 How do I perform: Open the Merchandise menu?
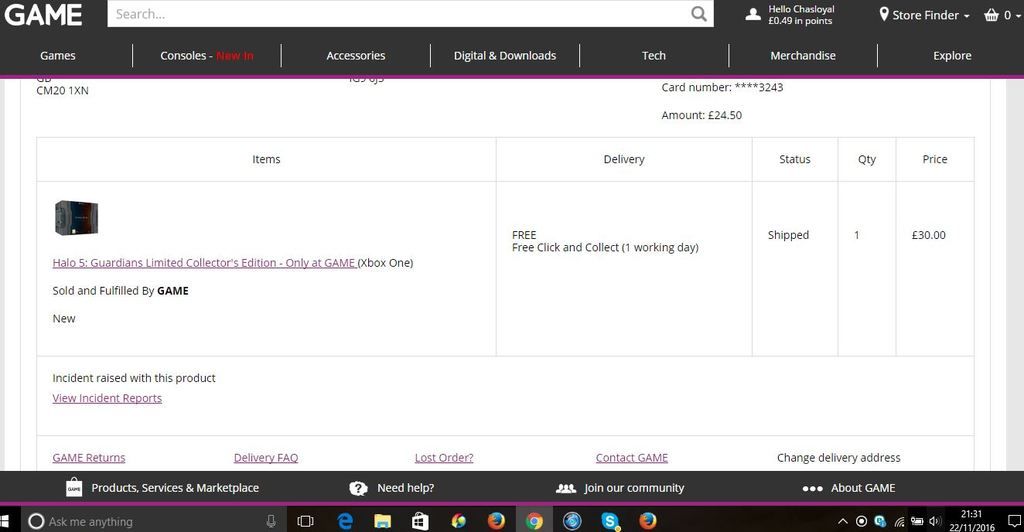803,55
